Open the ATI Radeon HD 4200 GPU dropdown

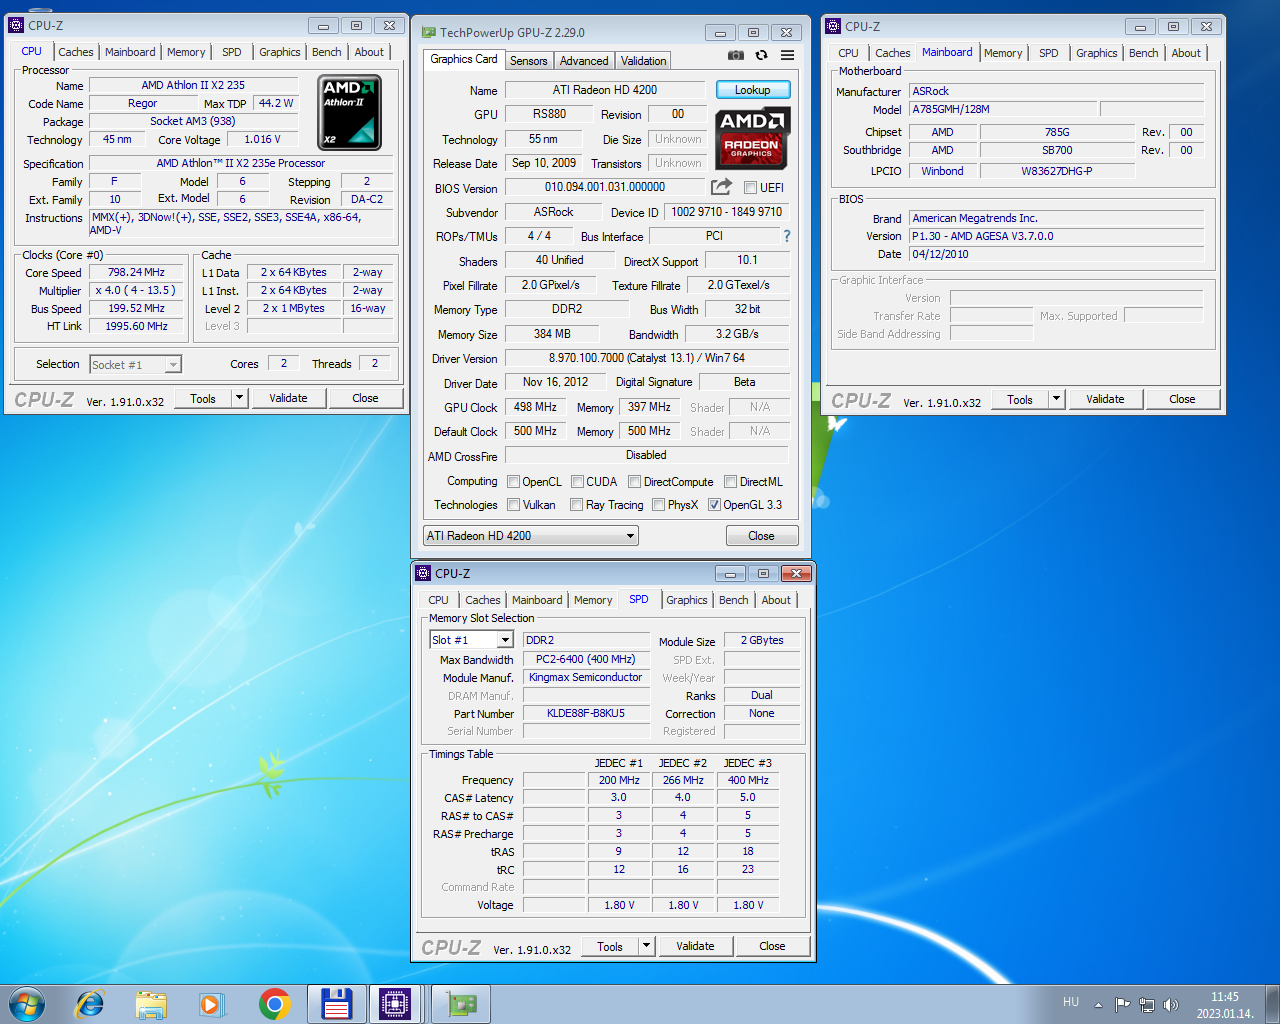click(x=530, y=536)
